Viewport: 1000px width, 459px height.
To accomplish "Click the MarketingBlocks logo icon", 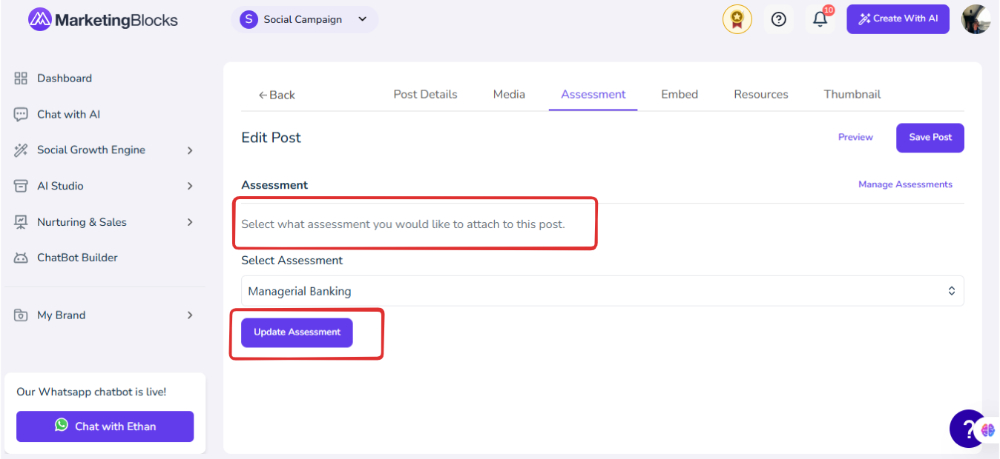I will pyautogui.click(x=40, y=19).
